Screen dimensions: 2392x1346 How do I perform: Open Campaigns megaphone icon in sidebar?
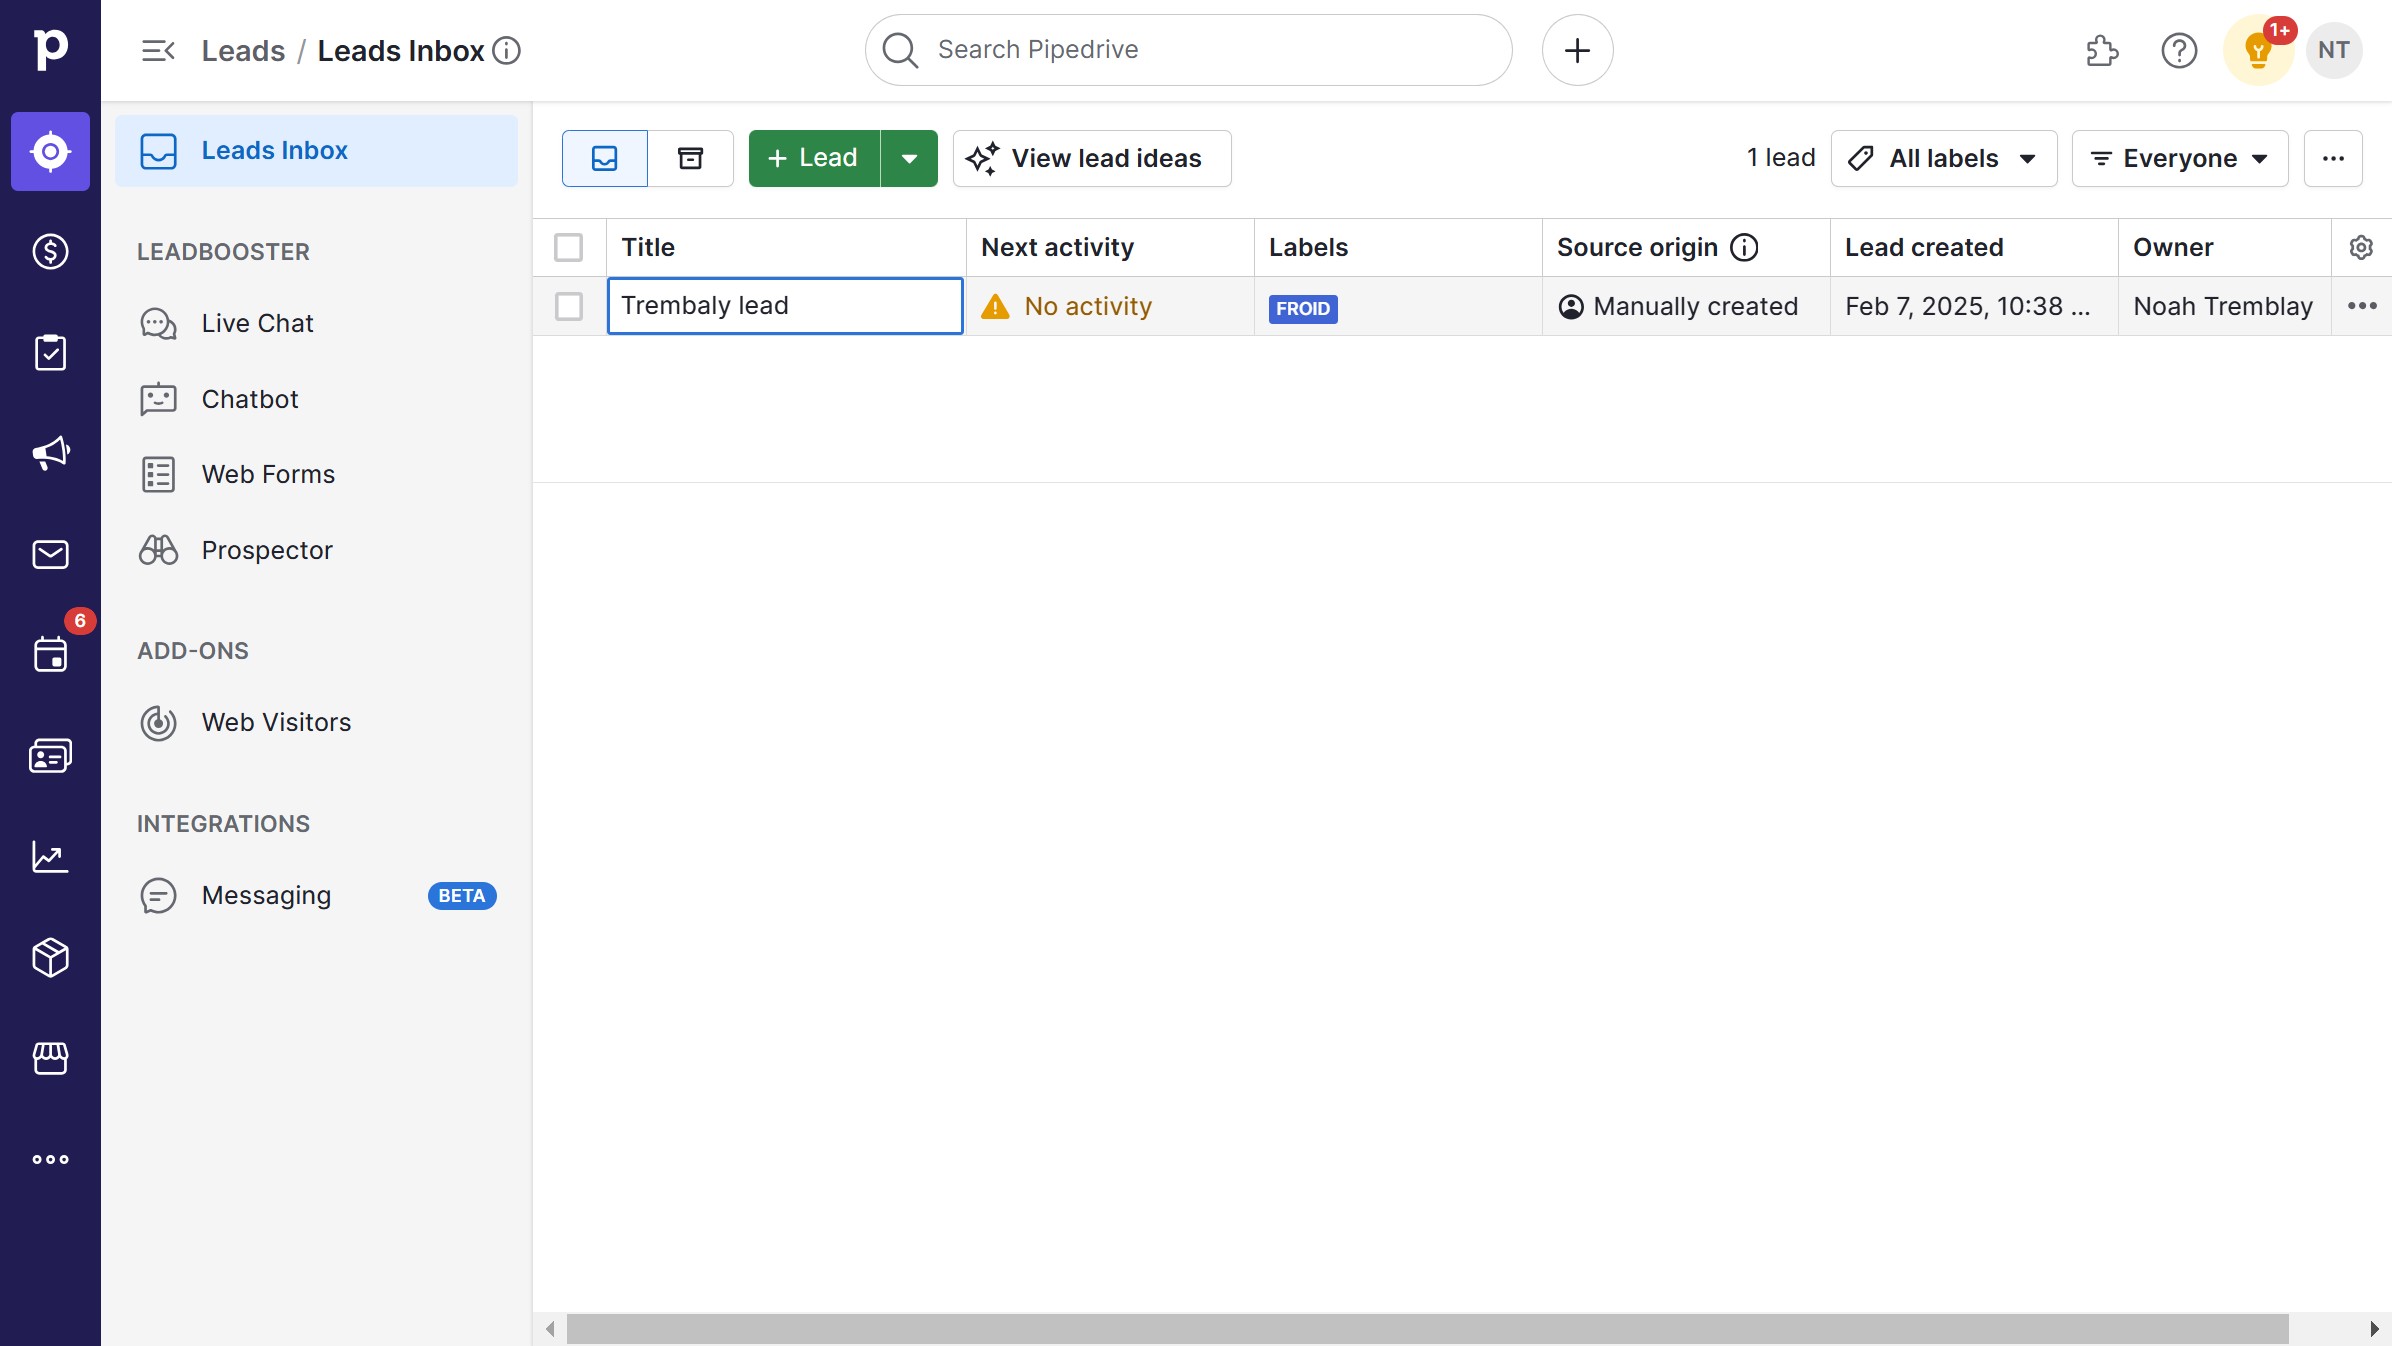coord(50,453)
